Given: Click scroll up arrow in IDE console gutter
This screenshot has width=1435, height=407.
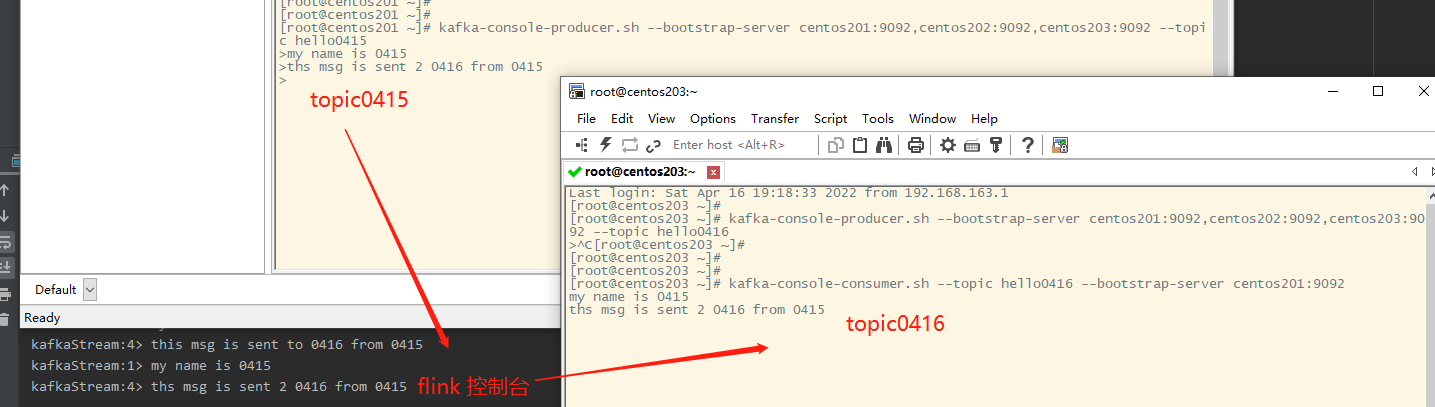Looking at the screenshot, I should click(x=5, y=189).
